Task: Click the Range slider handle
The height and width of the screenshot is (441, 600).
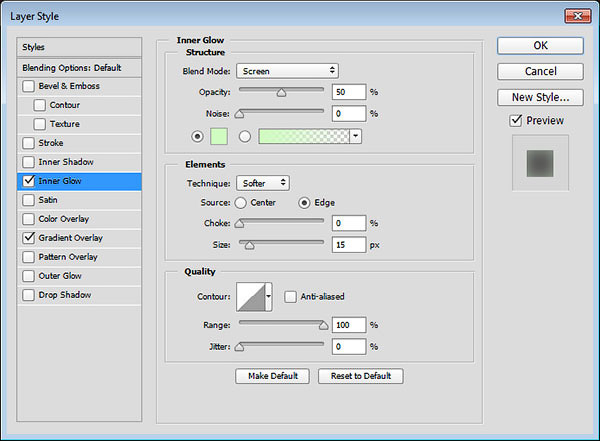Action: point(324,325)
